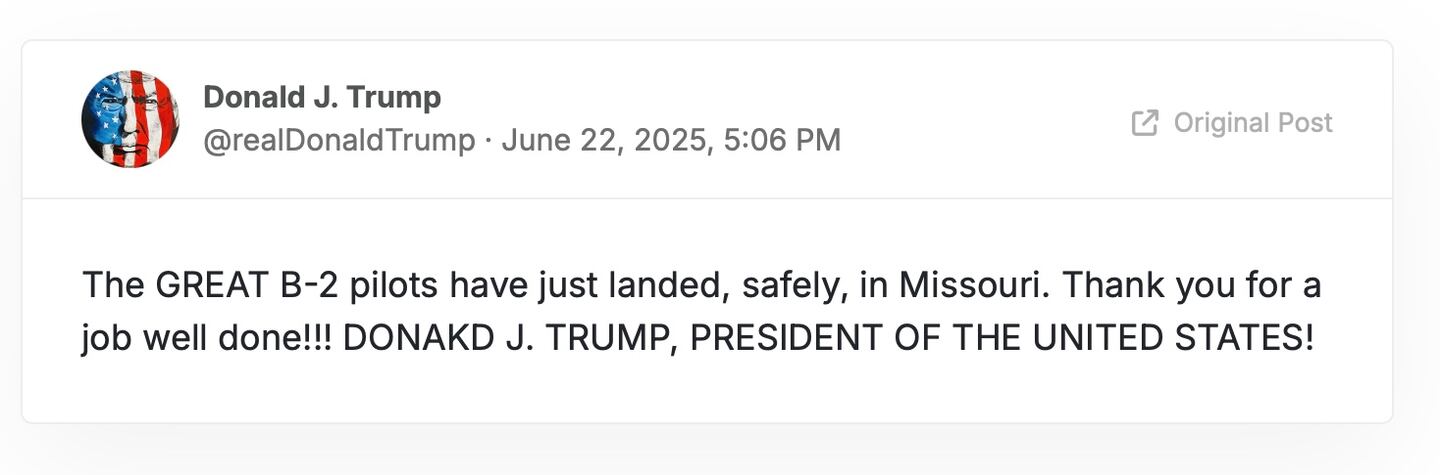Click "PRESIDENT OF THE UNITED STATES!" text

1001,339
